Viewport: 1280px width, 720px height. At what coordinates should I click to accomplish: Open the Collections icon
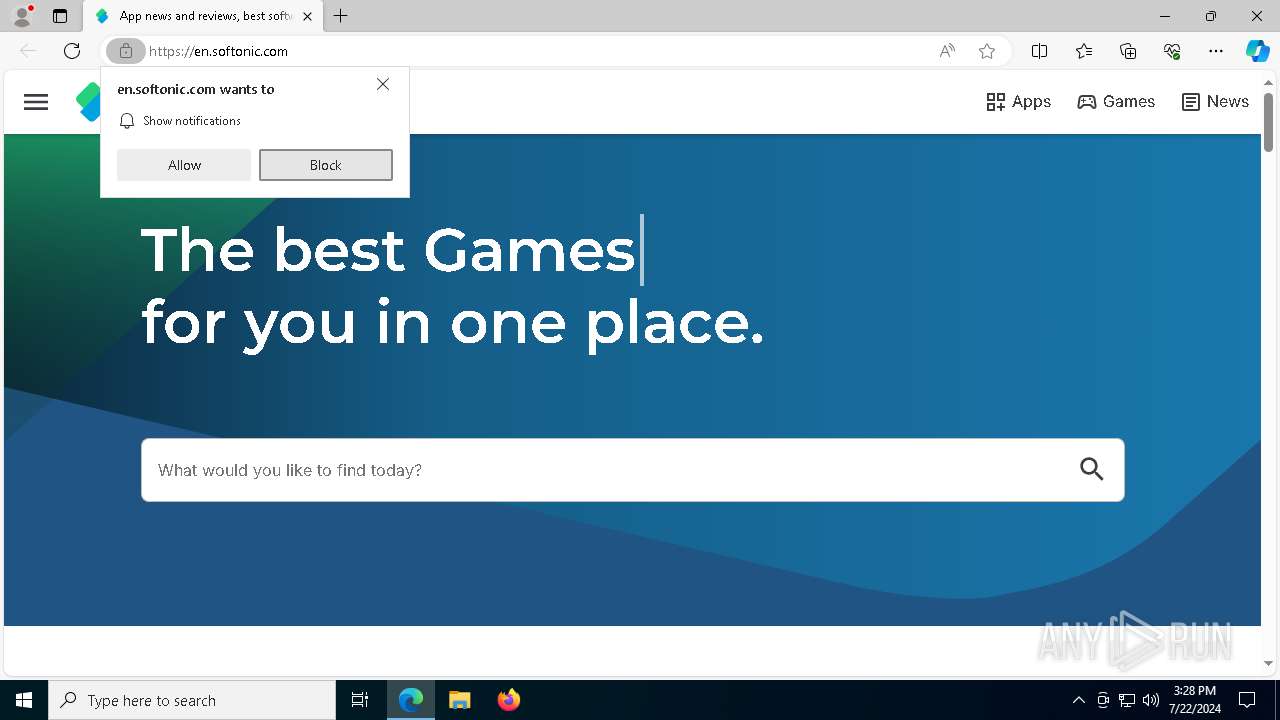1128,51
